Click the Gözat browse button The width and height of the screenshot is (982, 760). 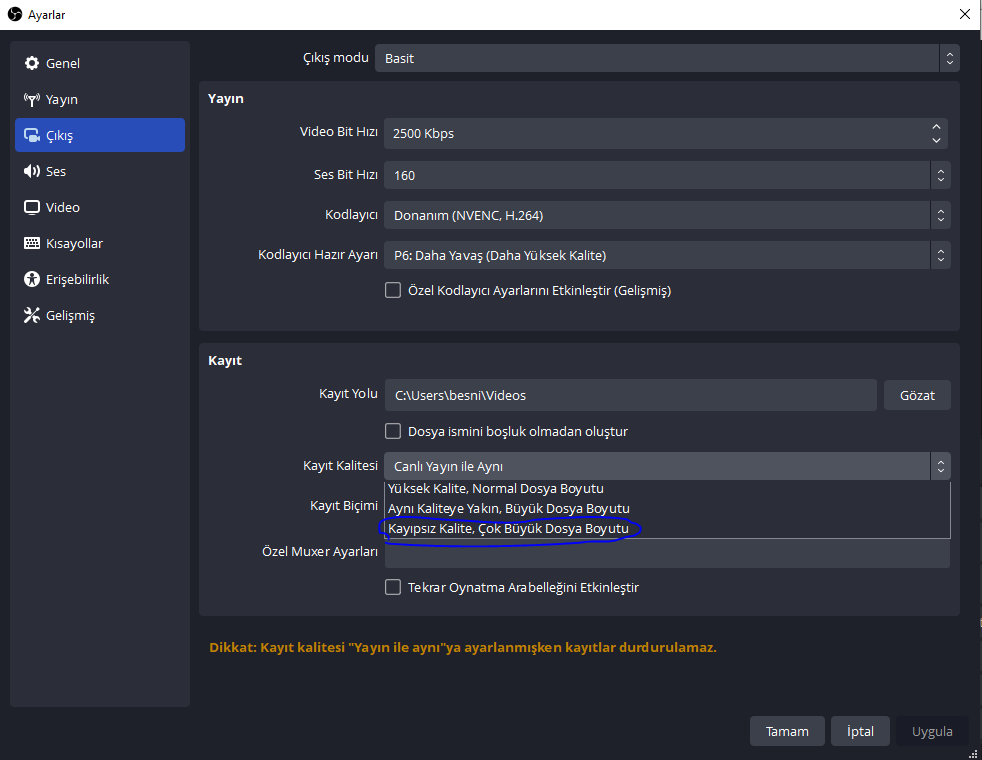pos(917,395)
